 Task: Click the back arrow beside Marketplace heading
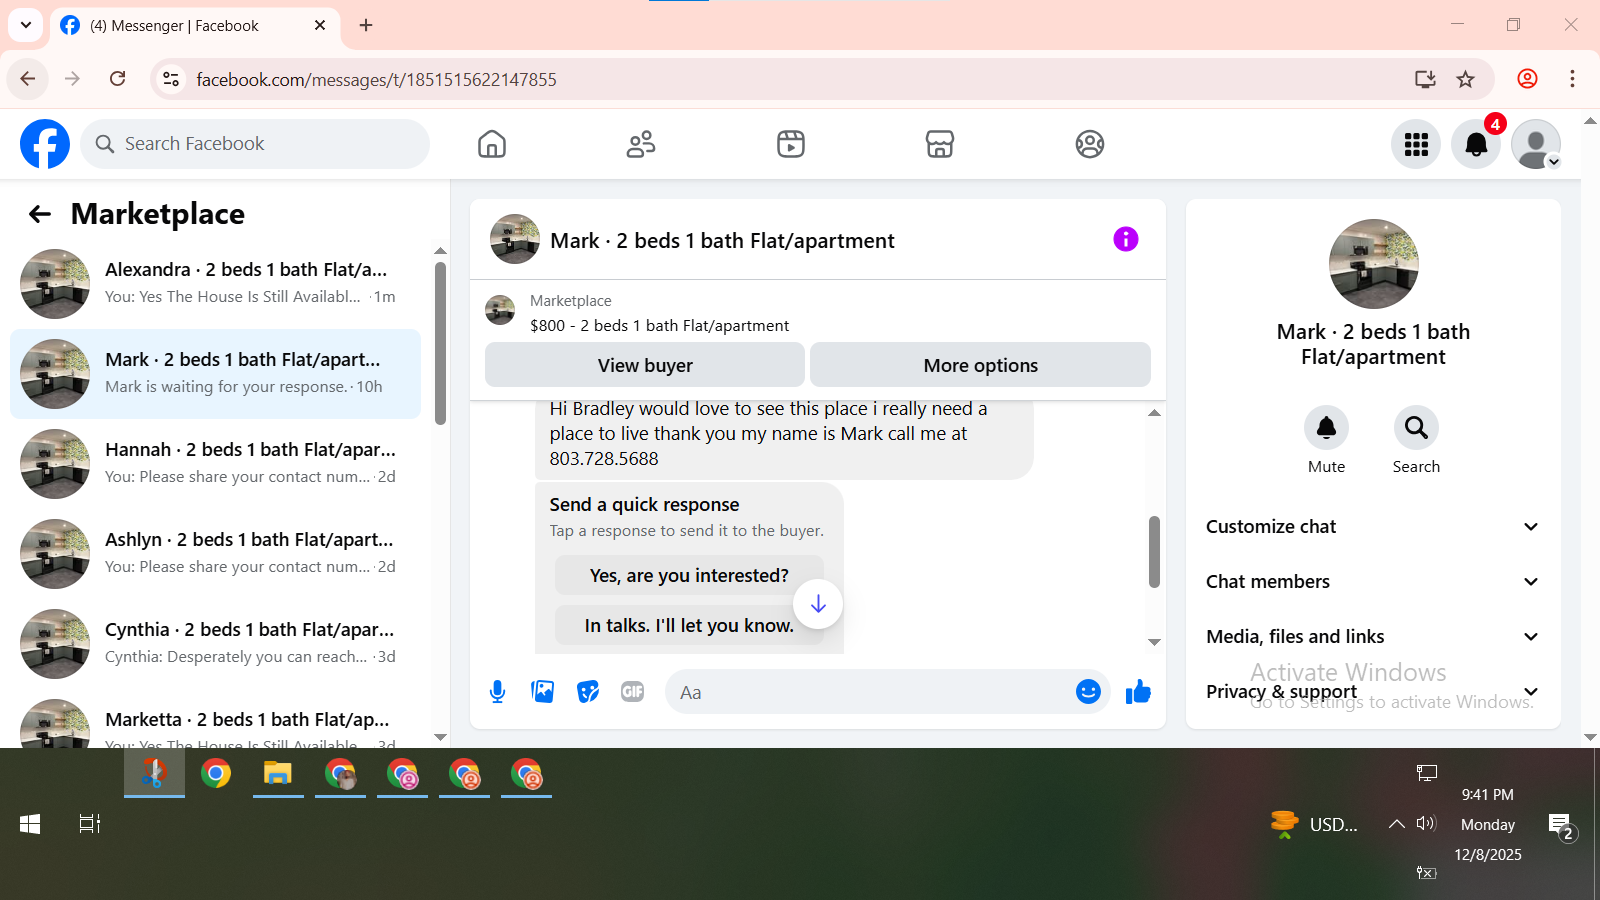(40, 214)
